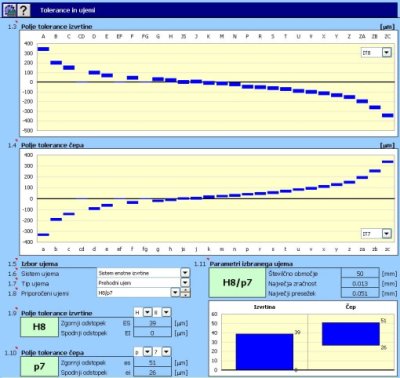The width and height of the screenshot is (400, 378).
Task: Click the 'Številčno območje' label
Action: pos(293,274)
